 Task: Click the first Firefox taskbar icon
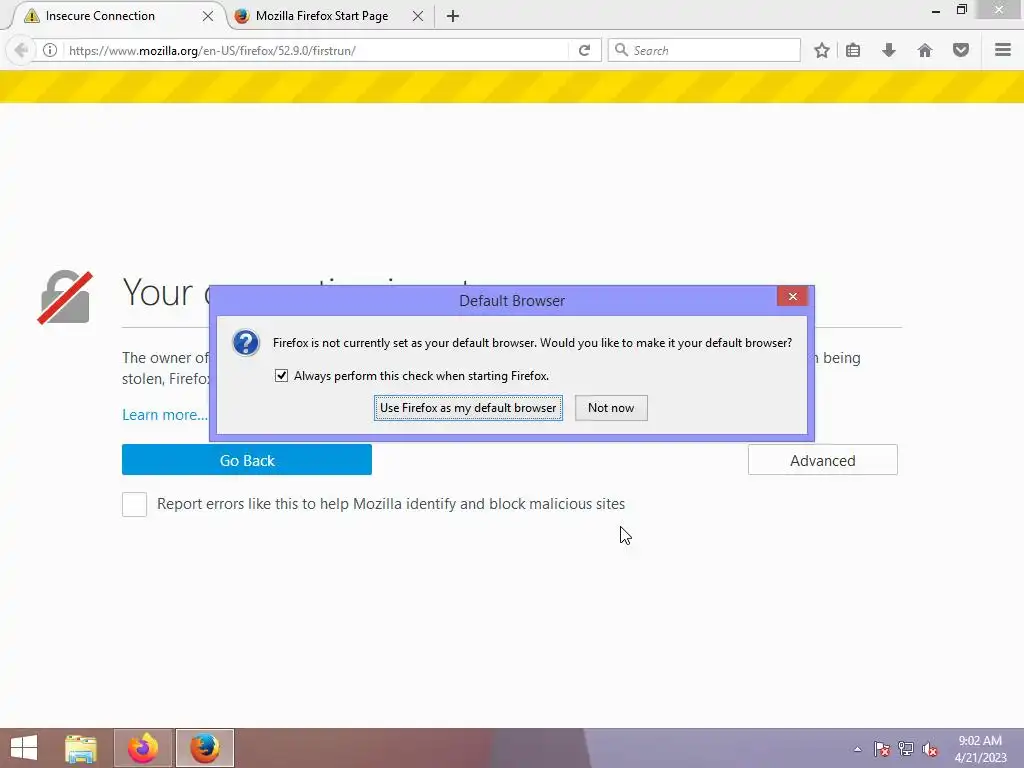pos(143,748)
